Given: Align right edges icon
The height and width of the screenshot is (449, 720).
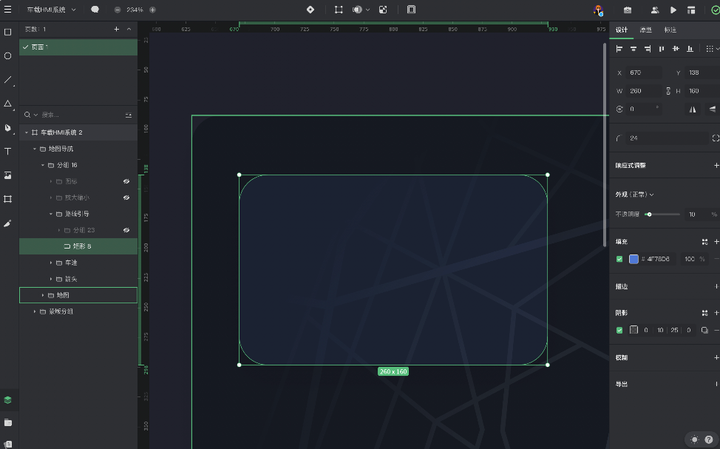Looking at the screenshot, I should (647, 49).
